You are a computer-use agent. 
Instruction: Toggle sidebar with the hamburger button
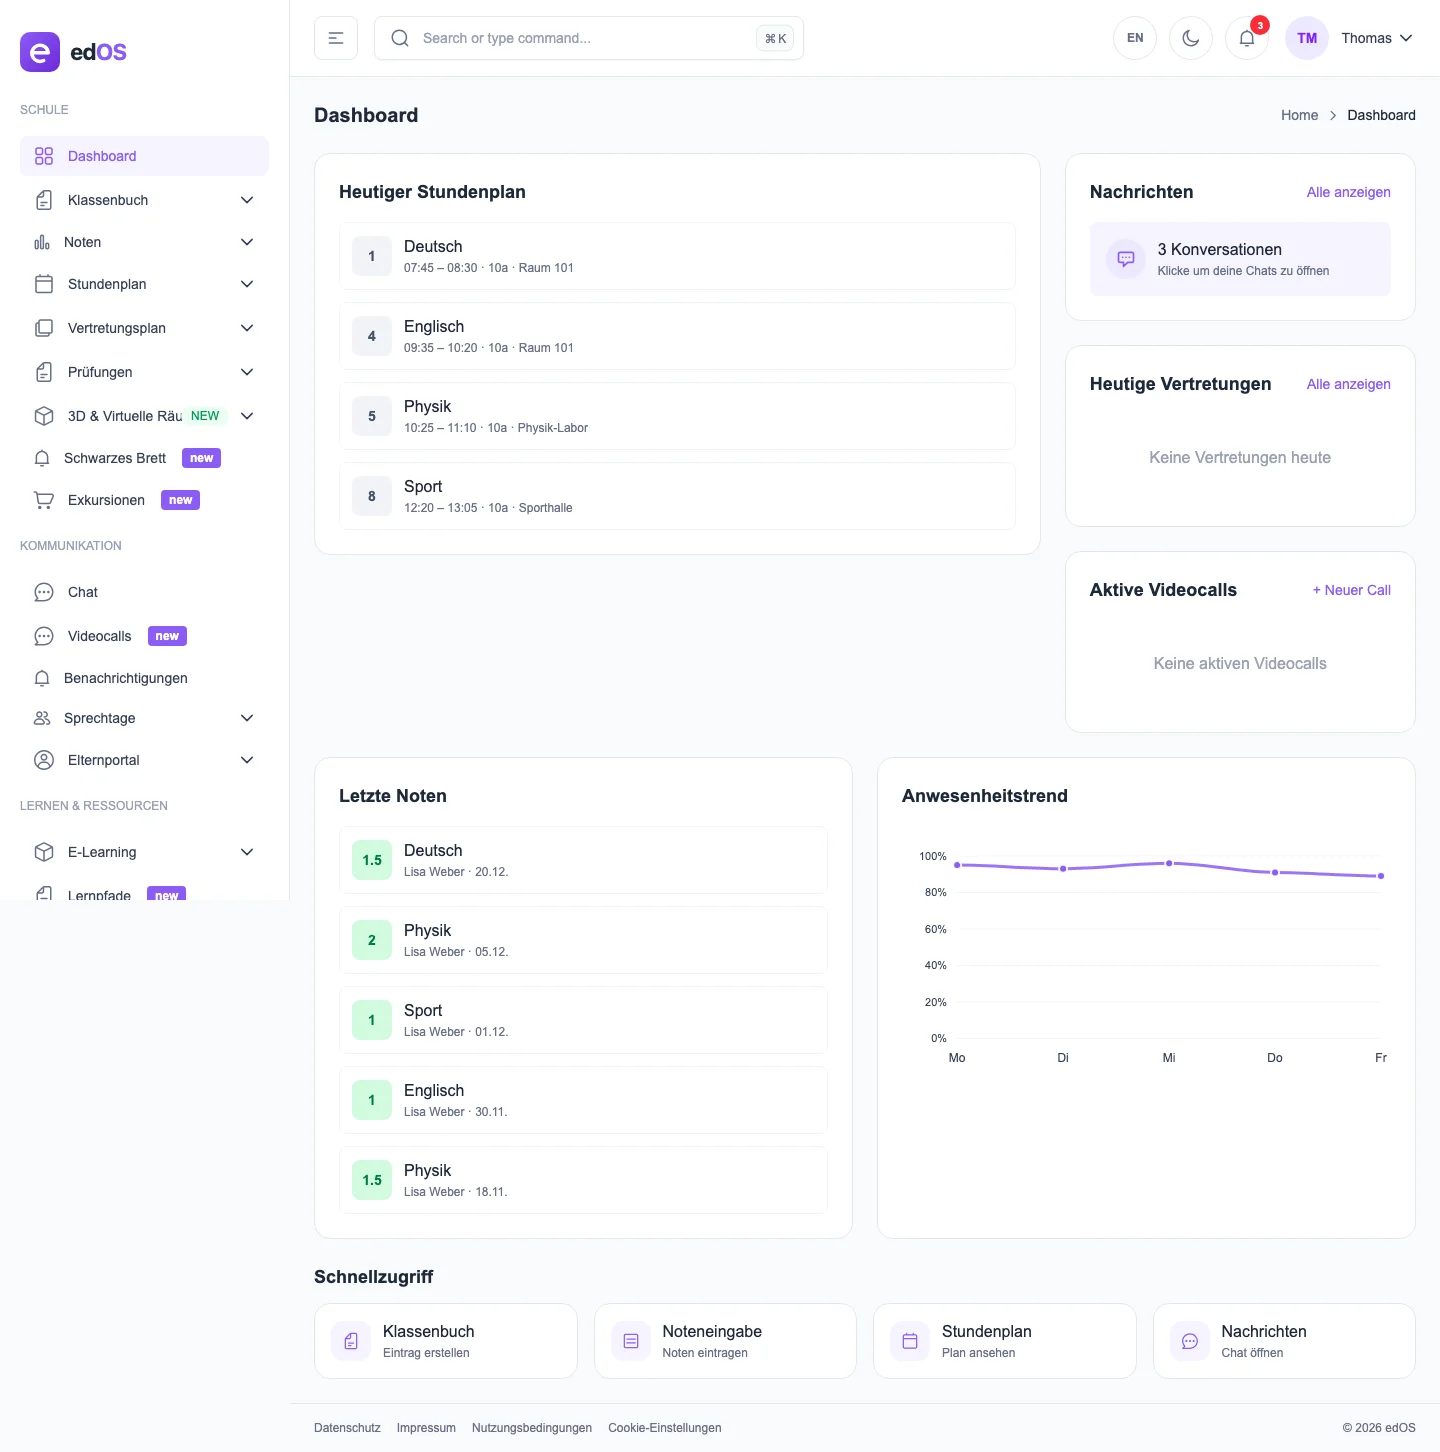(336, 38)
